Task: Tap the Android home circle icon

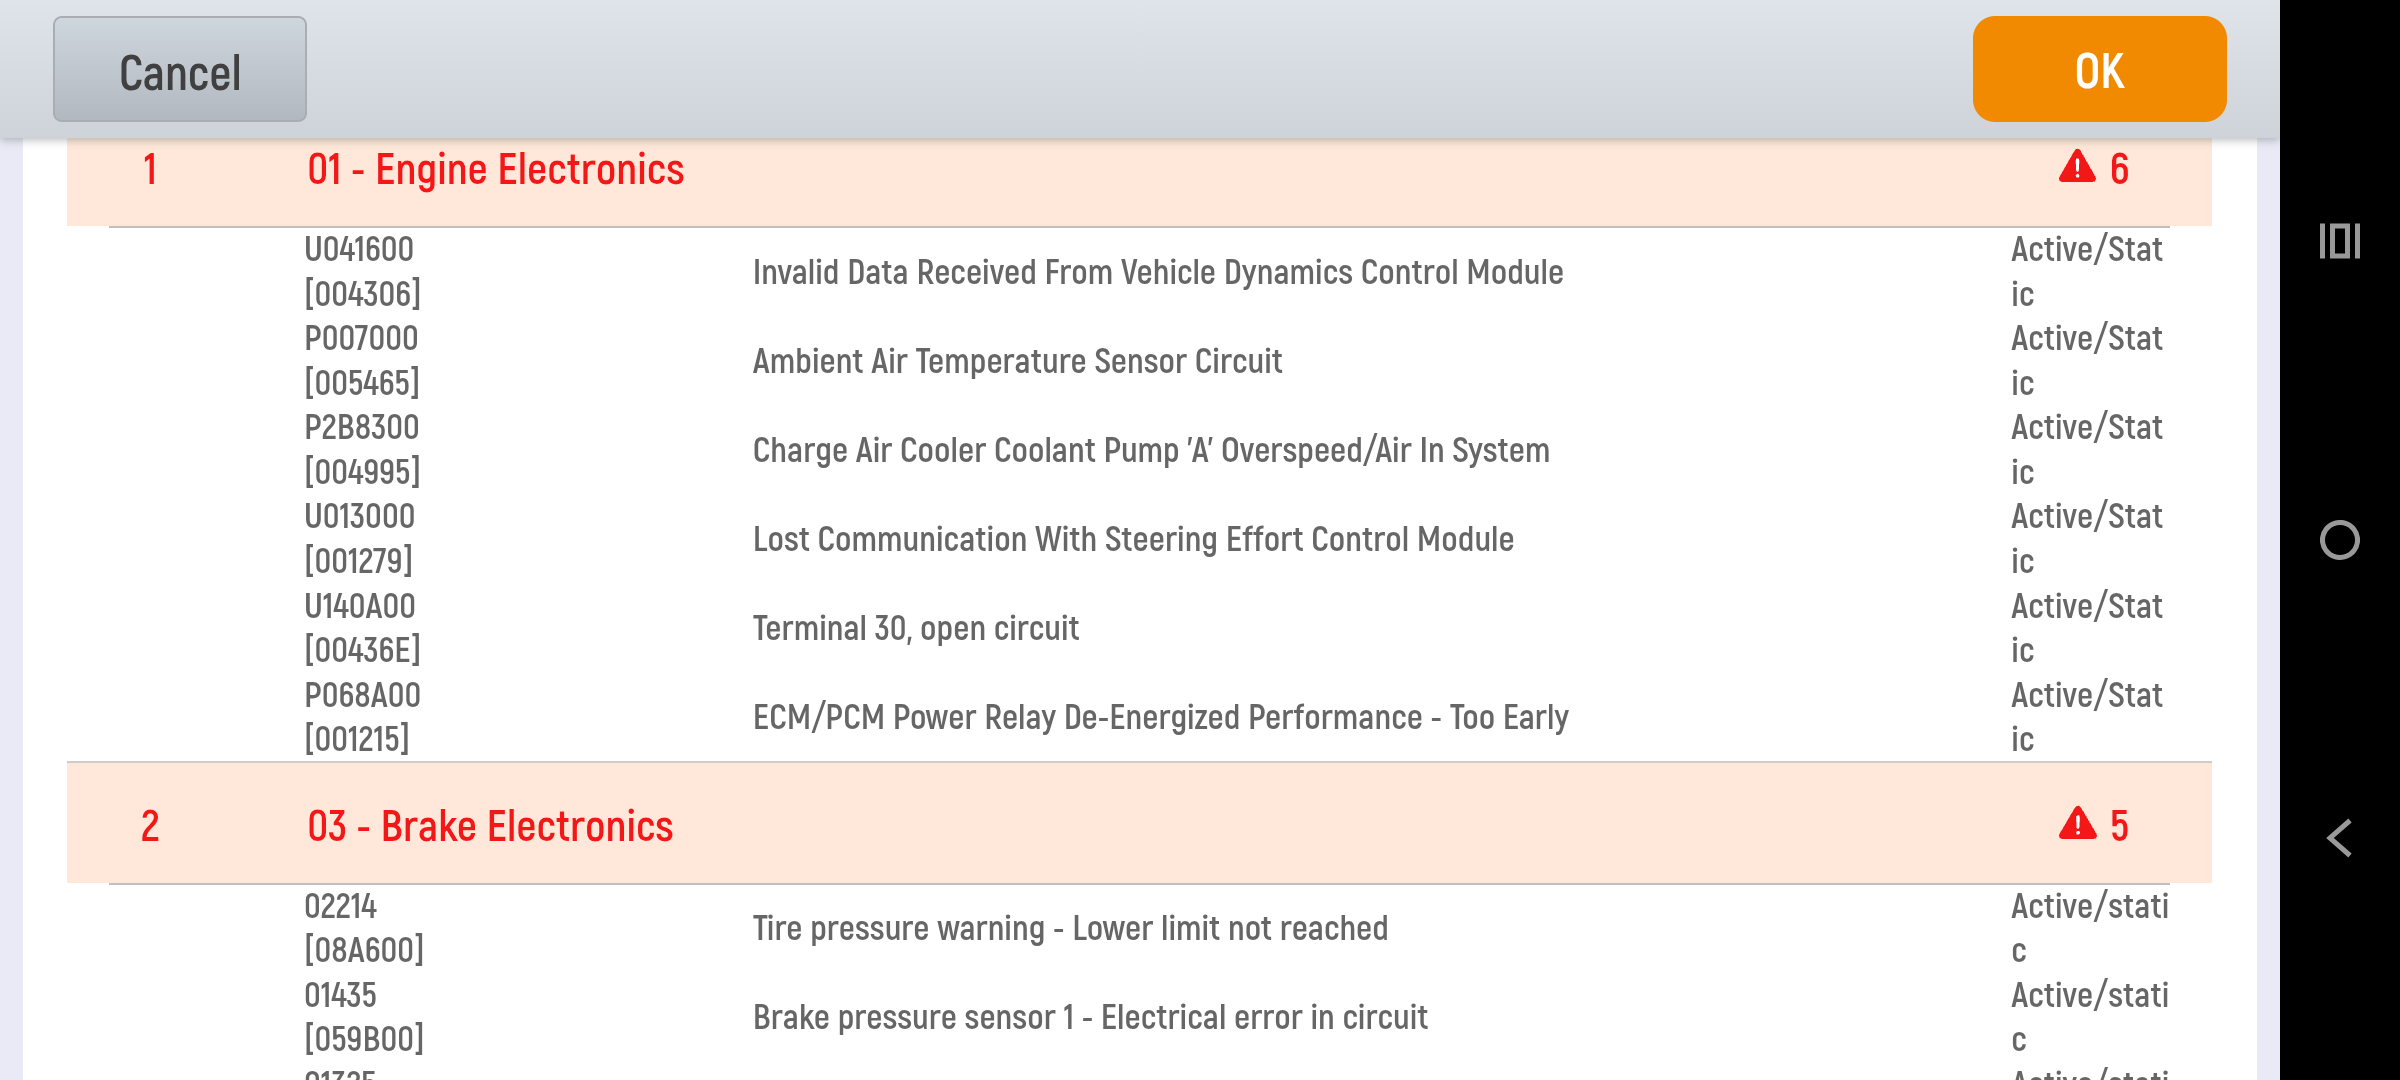Action: pos(2339,540)
